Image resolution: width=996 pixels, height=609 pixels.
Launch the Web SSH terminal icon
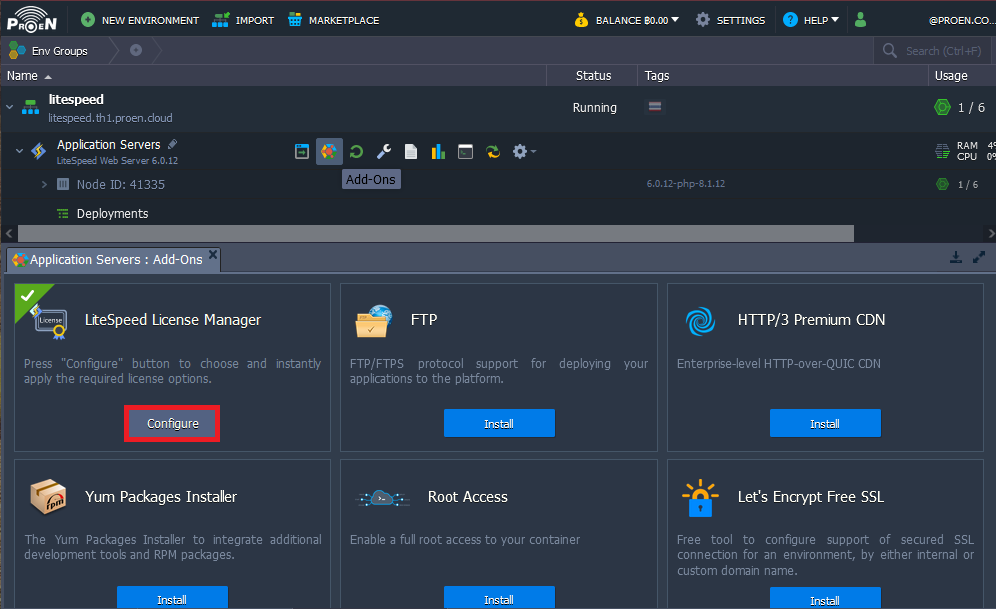(x=465, y=151)
